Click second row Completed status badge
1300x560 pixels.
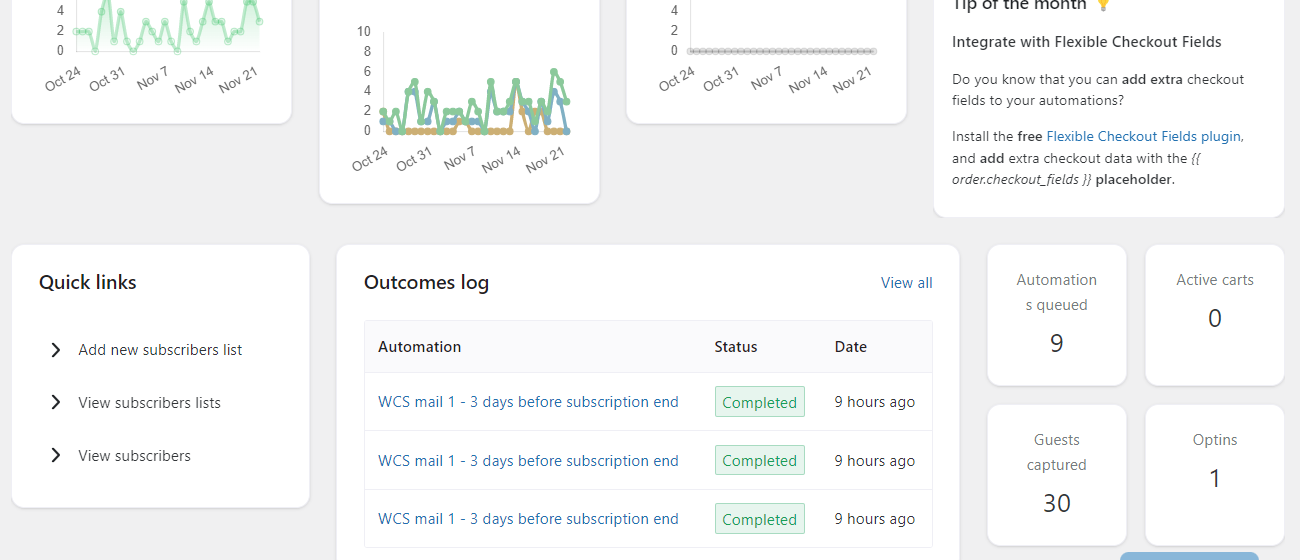pos(759,461)
